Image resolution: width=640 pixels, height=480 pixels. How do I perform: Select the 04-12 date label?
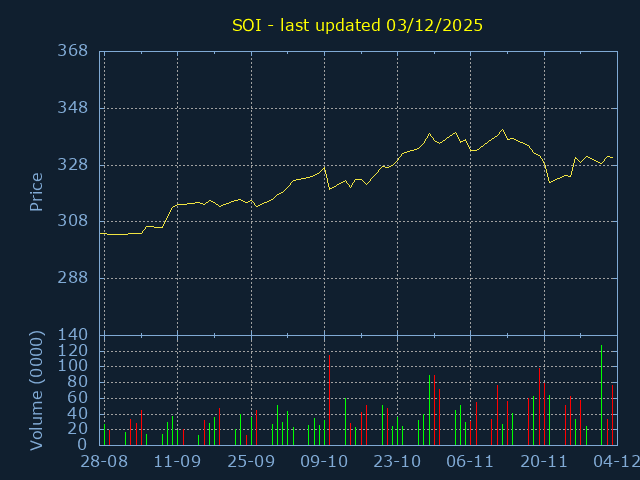pyautogui.click(x=615, y=462)
